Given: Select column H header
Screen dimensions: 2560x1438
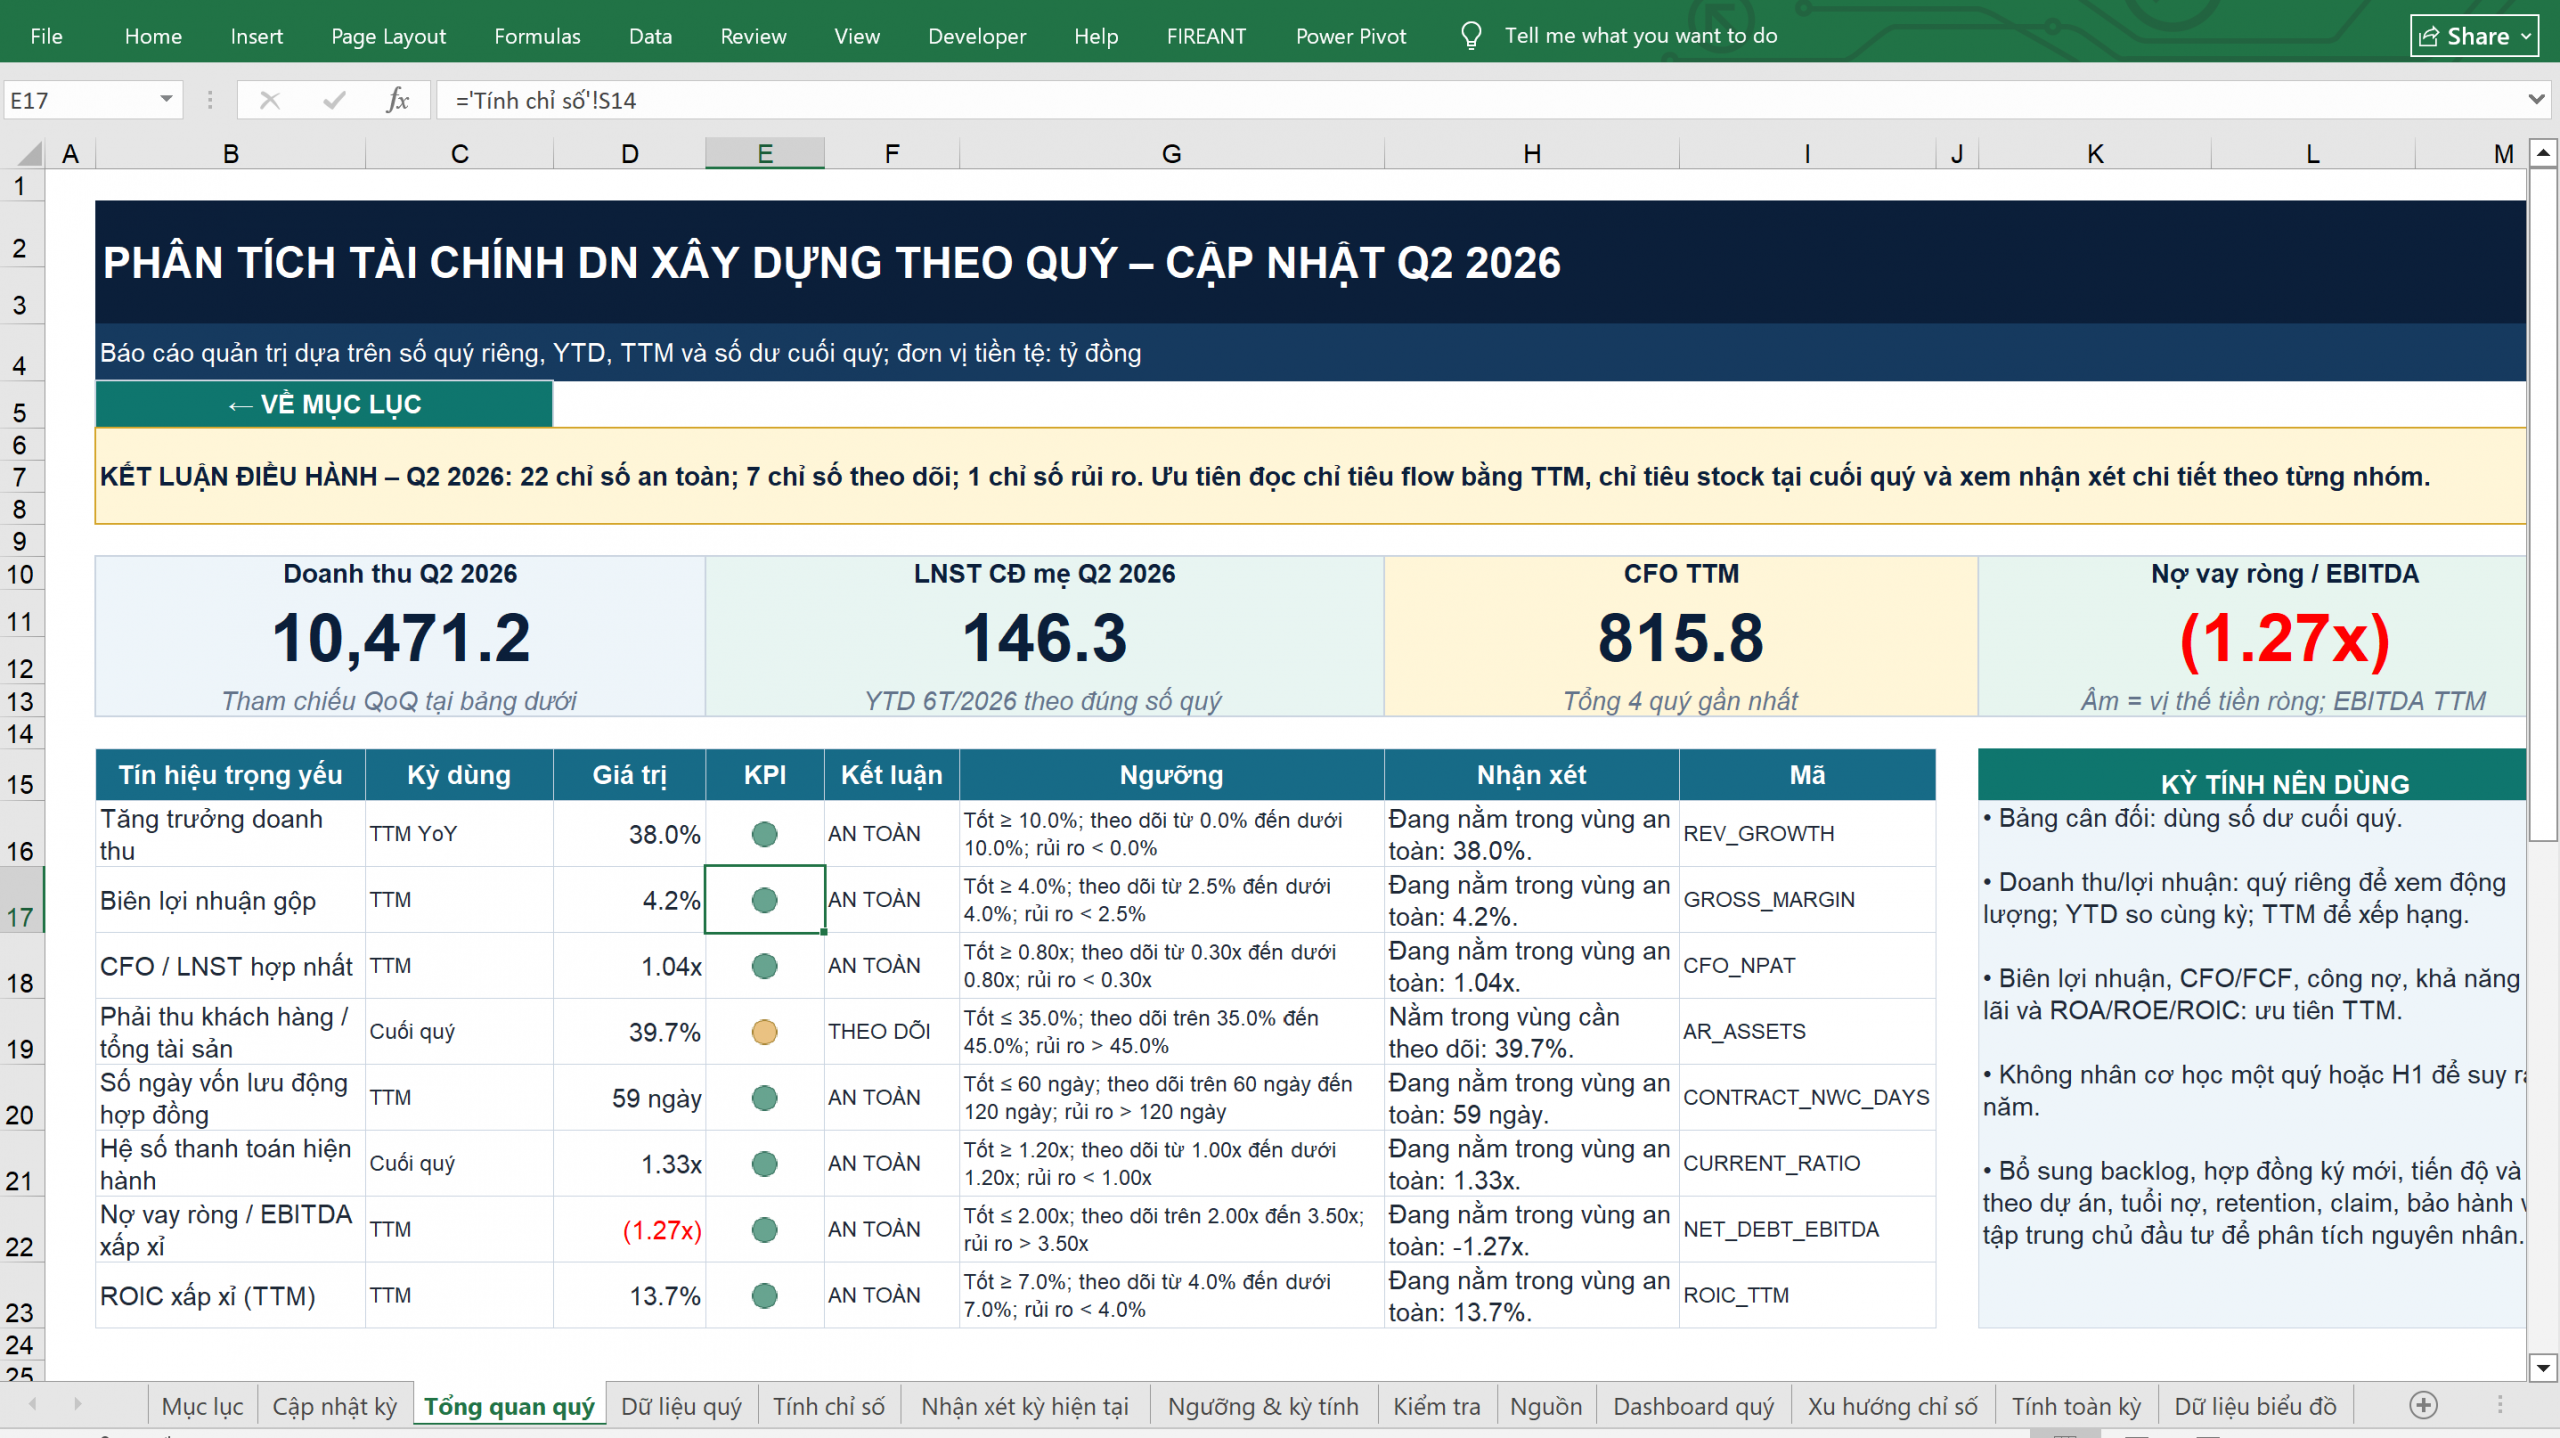Looking at the screenshot, I should 1531,153.
